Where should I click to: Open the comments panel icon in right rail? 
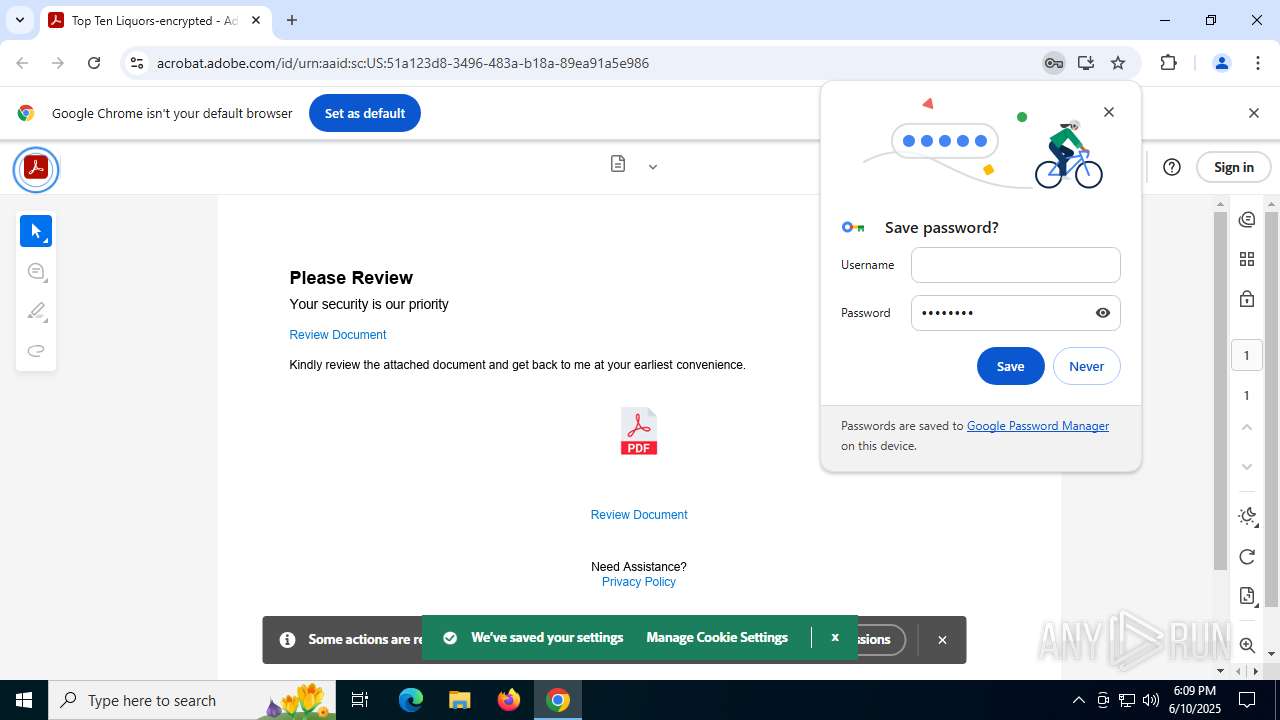1247,219
